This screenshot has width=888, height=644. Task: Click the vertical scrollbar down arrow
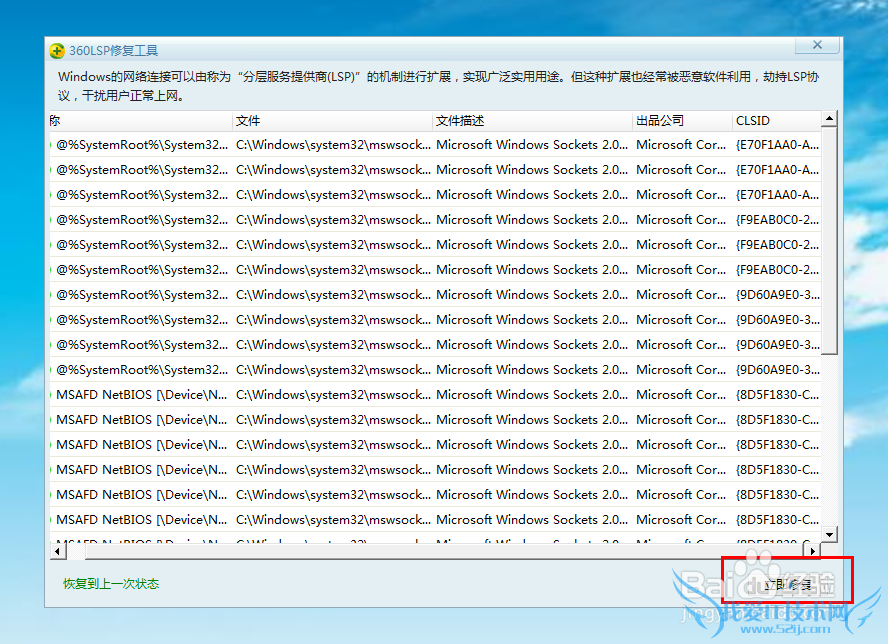pyautogui.click(x=829, y=534)
